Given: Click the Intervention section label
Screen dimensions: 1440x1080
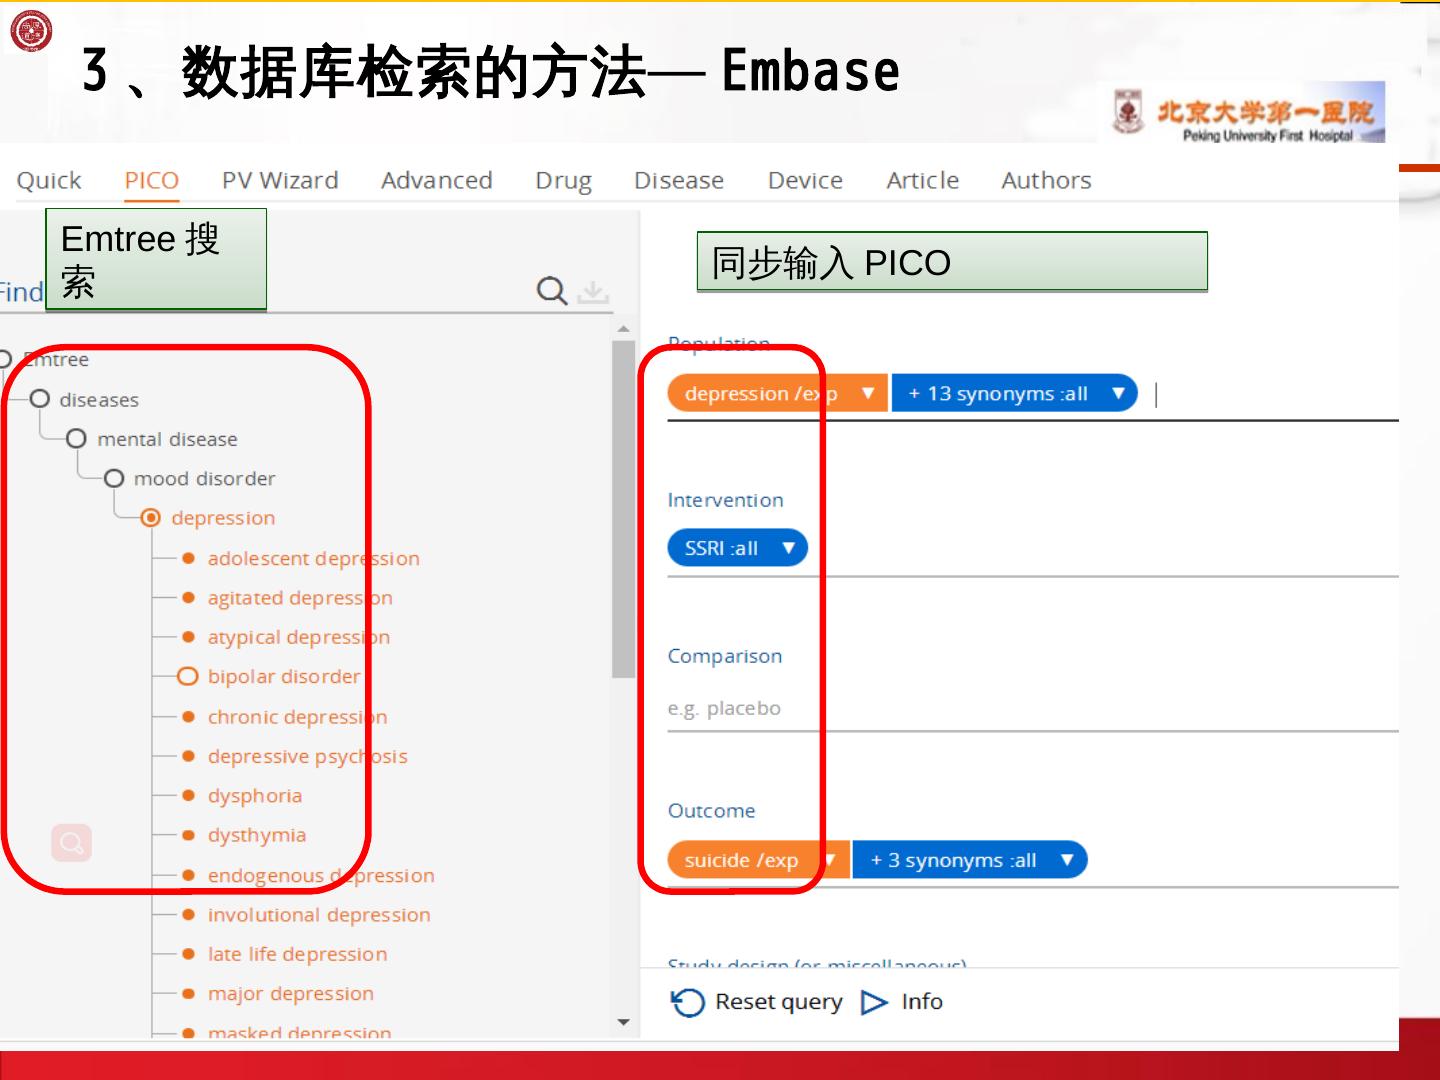Looking at the screenshot, I should tap(726, 500).
